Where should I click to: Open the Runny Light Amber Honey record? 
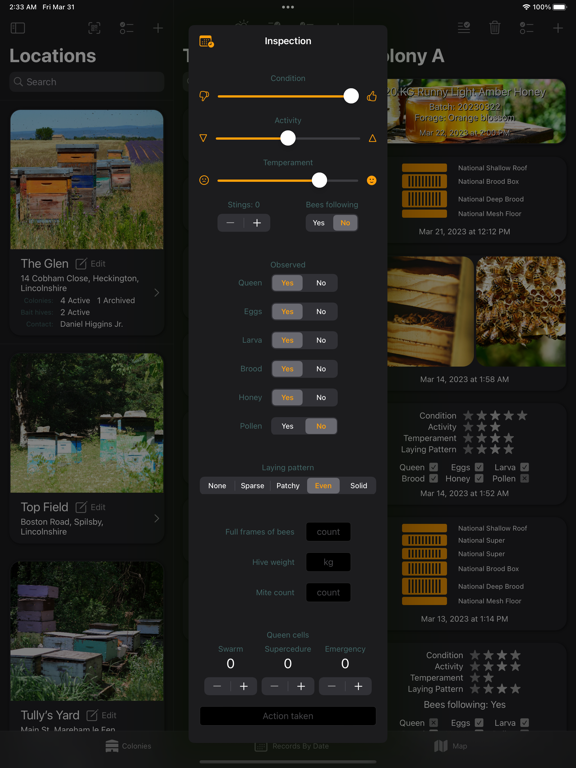pos(476,111)
